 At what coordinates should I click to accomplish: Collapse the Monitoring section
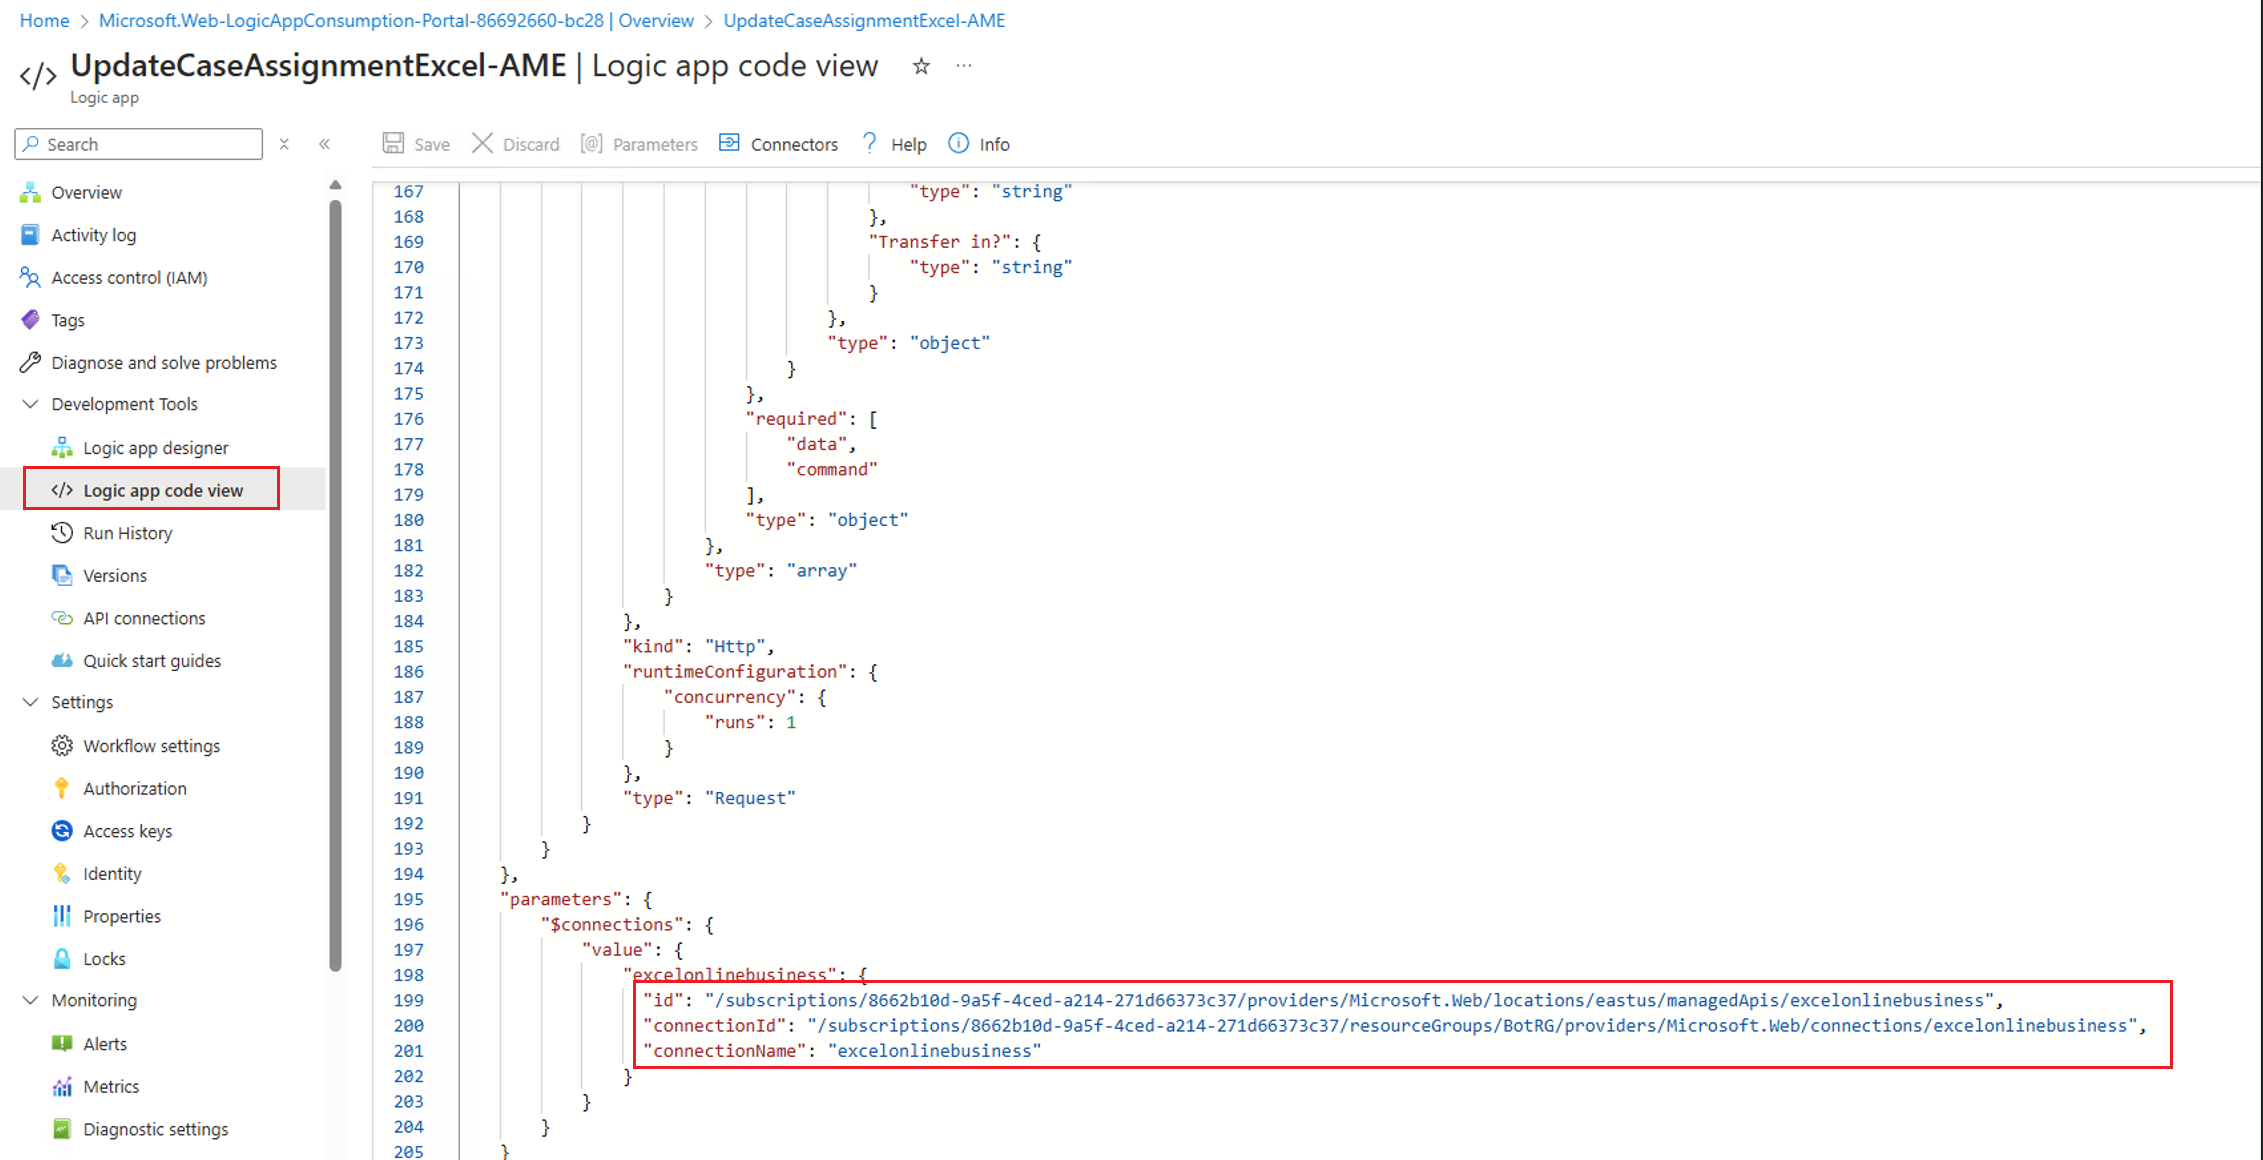pyautogui.click(x=30, y=1000)
